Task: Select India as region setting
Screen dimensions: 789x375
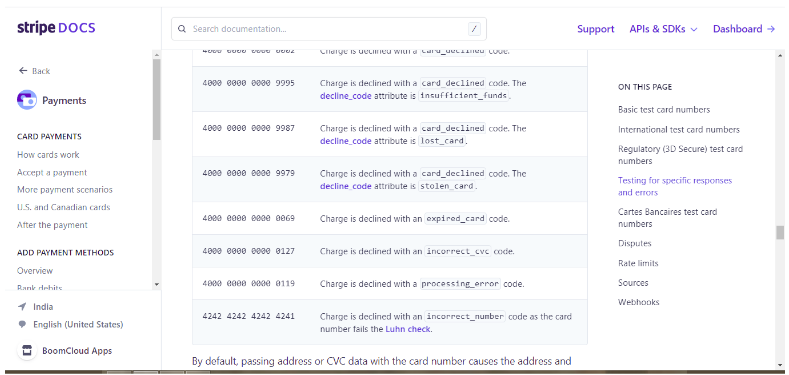Action: pos(43,307)
